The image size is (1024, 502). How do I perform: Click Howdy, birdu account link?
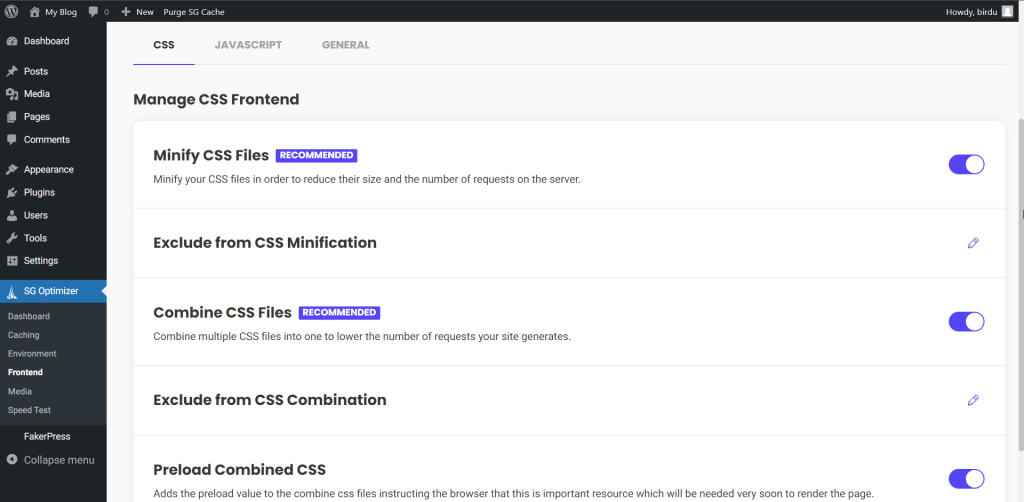click(971, 12)
